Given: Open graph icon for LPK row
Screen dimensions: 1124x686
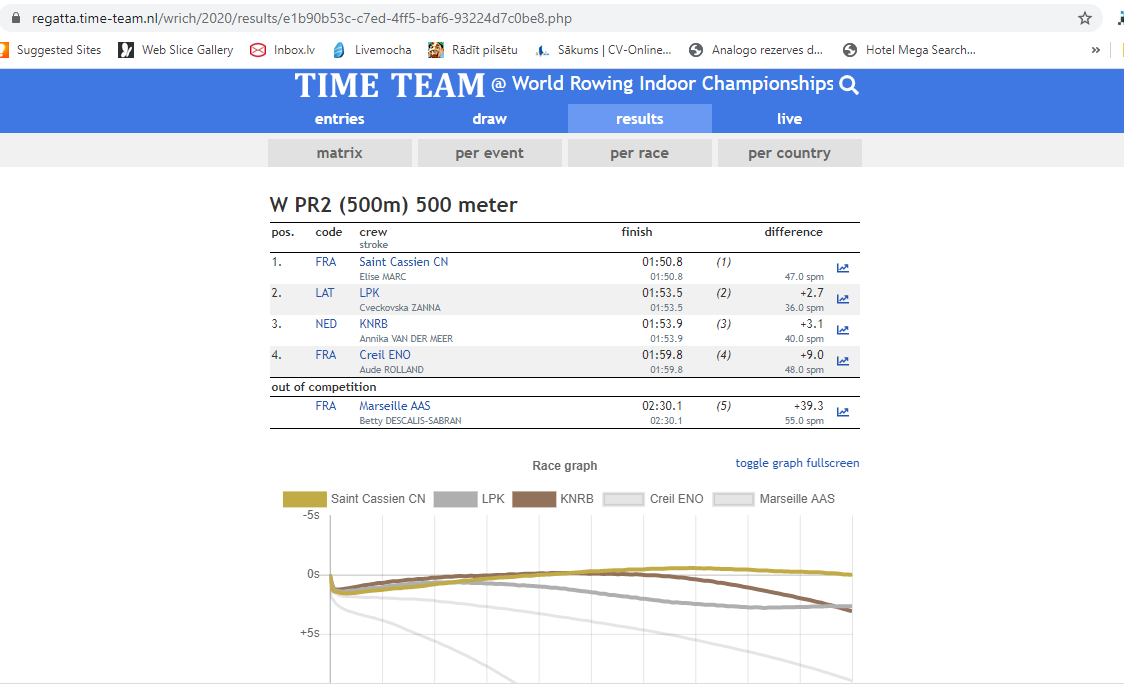Looking at the screenshot, I should click(x=843, y=299).
